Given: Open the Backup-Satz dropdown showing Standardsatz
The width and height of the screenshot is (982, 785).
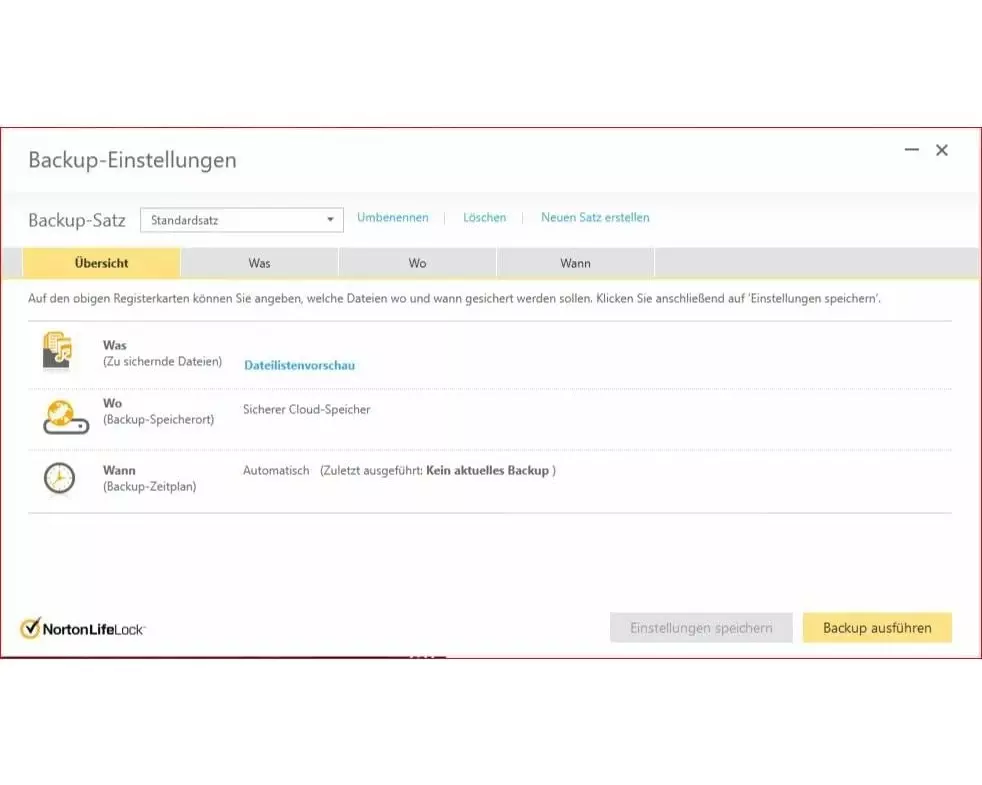Looking at the screenshot, I should coord(242,220).
